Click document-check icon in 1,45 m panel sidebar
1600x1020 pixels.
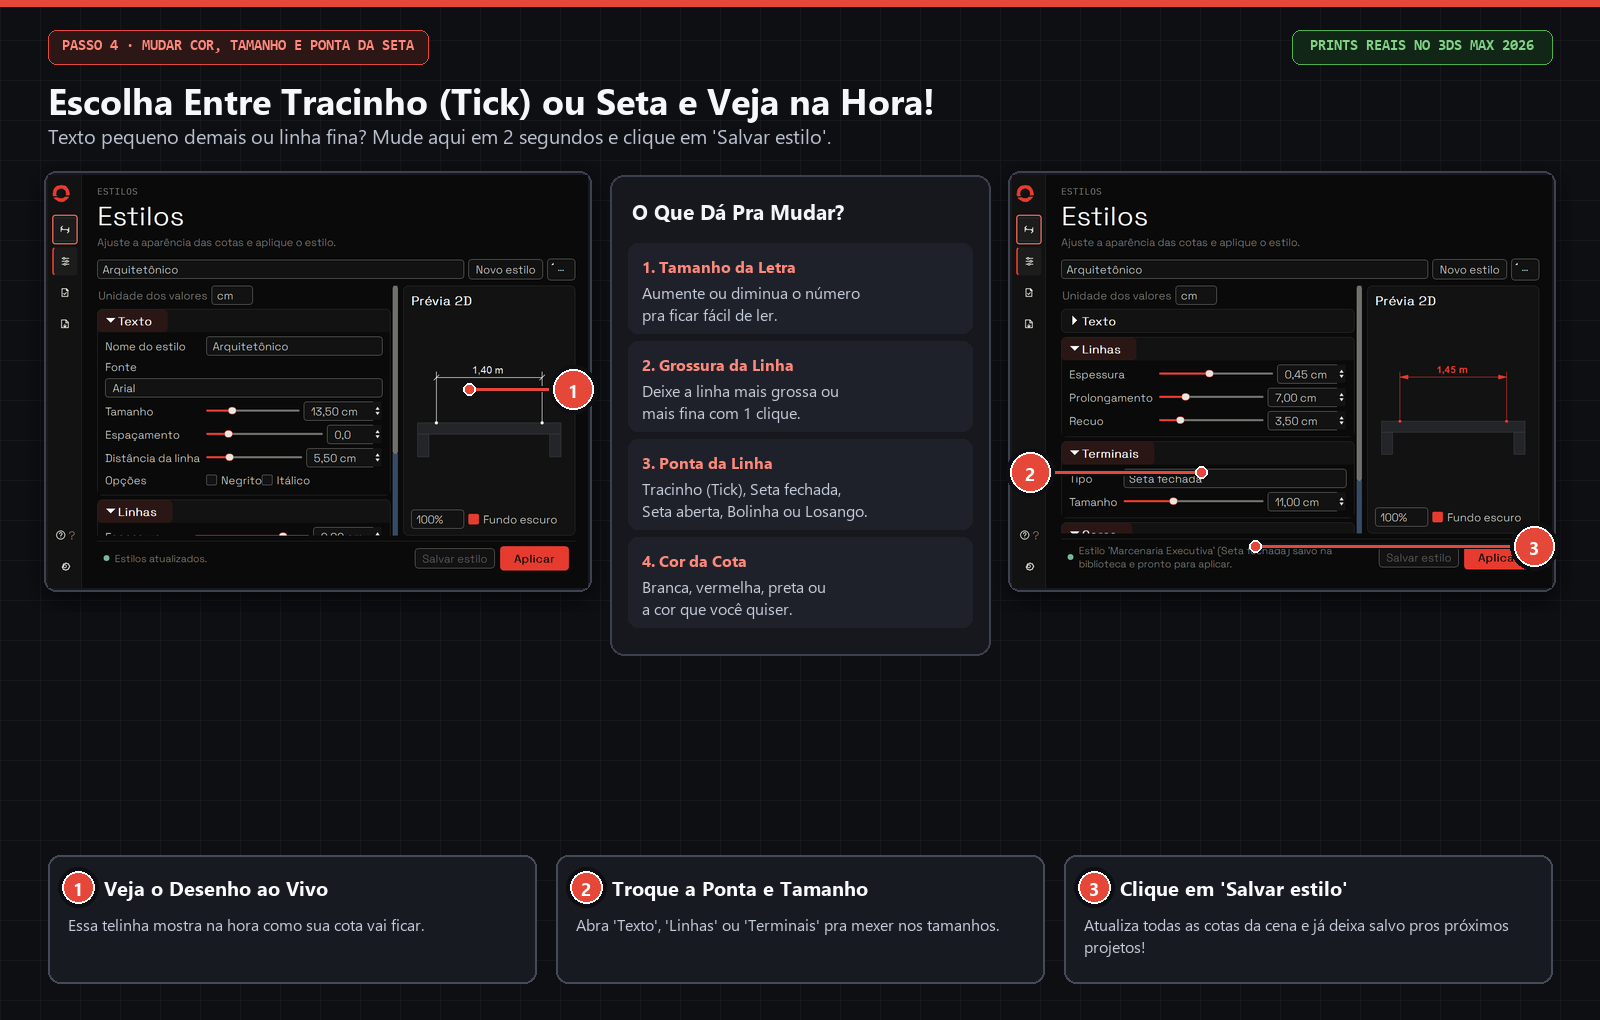pyautogui.click(x=1029, y=293)
